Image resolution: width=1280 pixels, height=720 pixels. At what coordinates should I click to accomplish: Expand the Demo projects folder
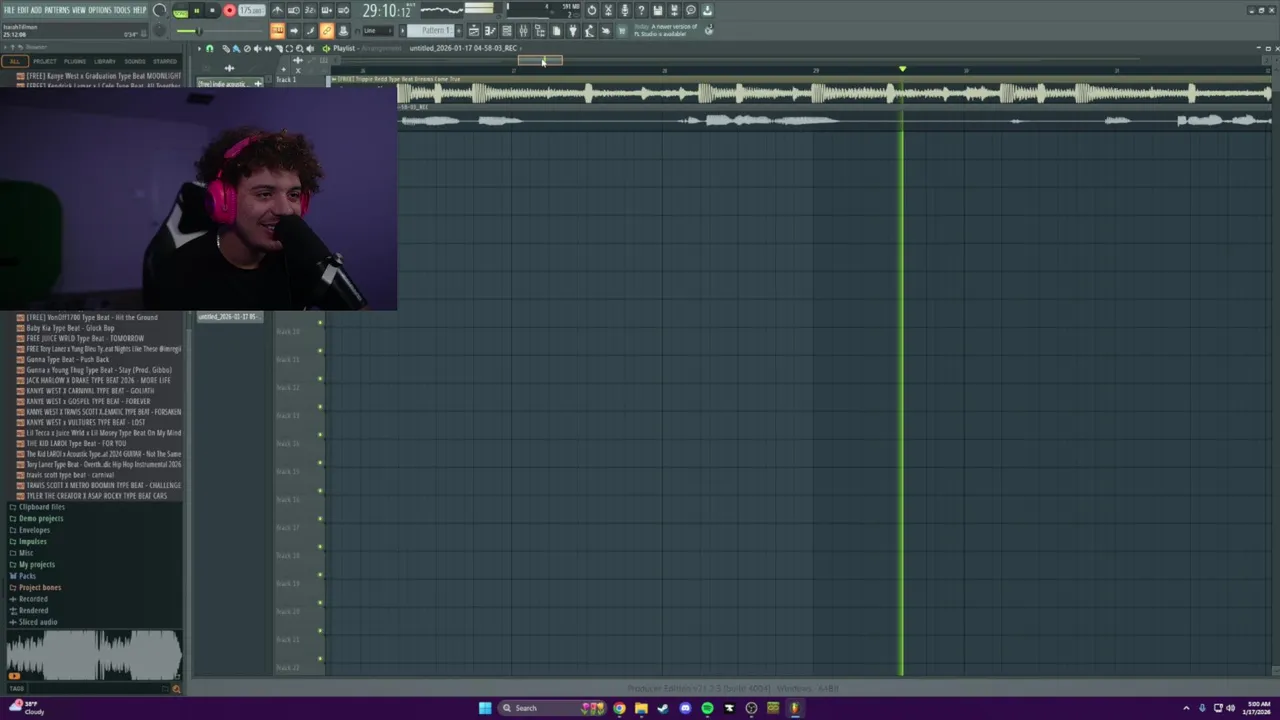click(40, 518)
